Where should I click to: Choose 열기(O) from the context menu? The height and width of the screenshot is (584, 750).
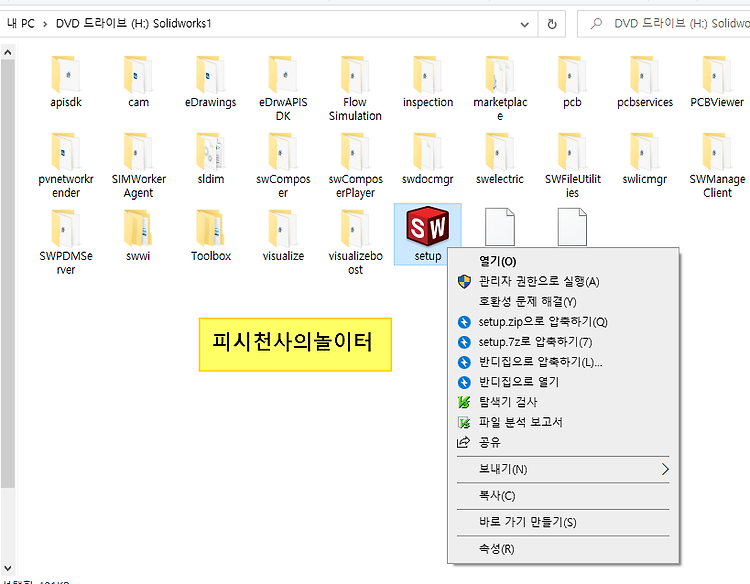tap(563, 261)
